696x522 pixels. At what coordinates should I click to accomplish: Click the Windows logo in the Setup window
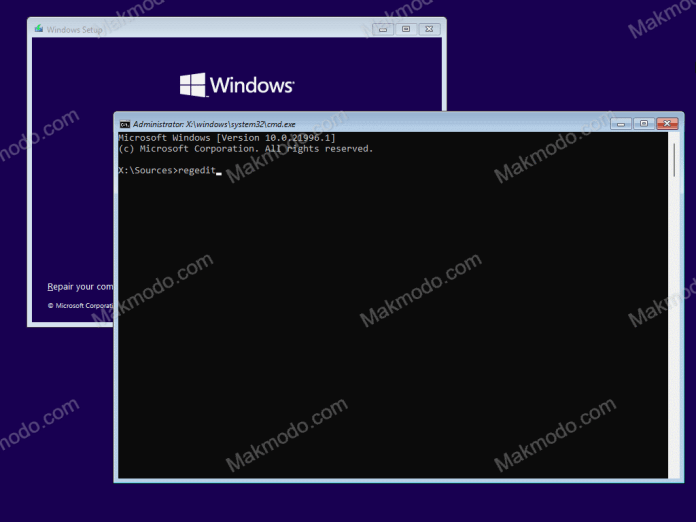click(x=237, y=85)
